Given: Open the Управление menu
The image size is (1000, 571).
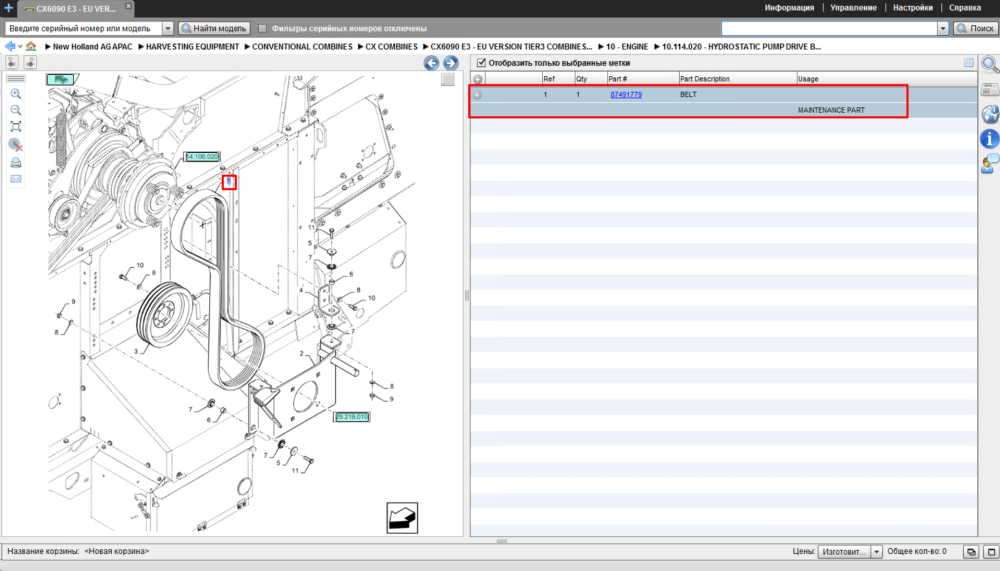Looking at the screenshot, I should click(853, 8).
